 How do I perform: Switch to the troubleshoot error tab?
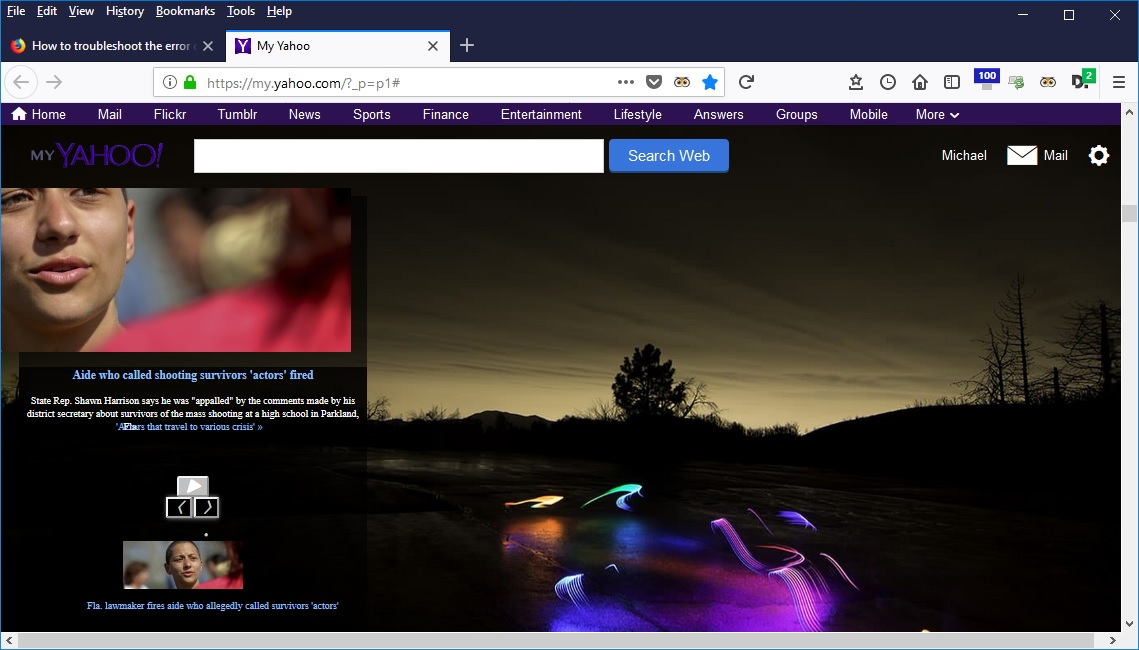[x=110, y=46]
